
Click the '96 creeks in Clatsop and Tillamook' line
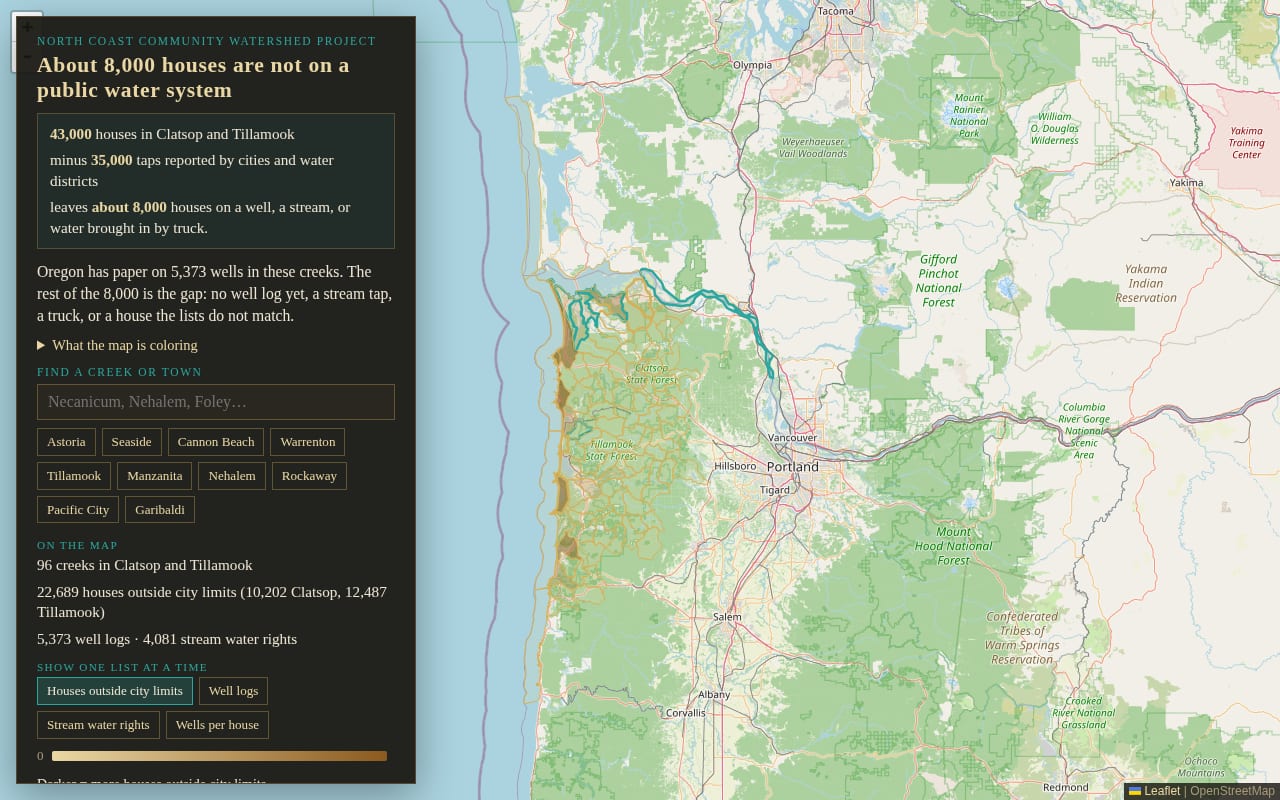coord(145,565)
